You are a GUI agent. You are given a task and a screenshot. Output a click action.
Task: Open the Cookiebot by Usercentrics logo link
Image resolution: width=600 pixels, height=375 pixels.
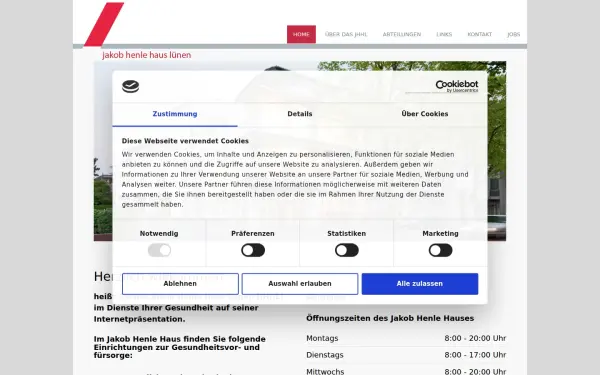[457, 86]
